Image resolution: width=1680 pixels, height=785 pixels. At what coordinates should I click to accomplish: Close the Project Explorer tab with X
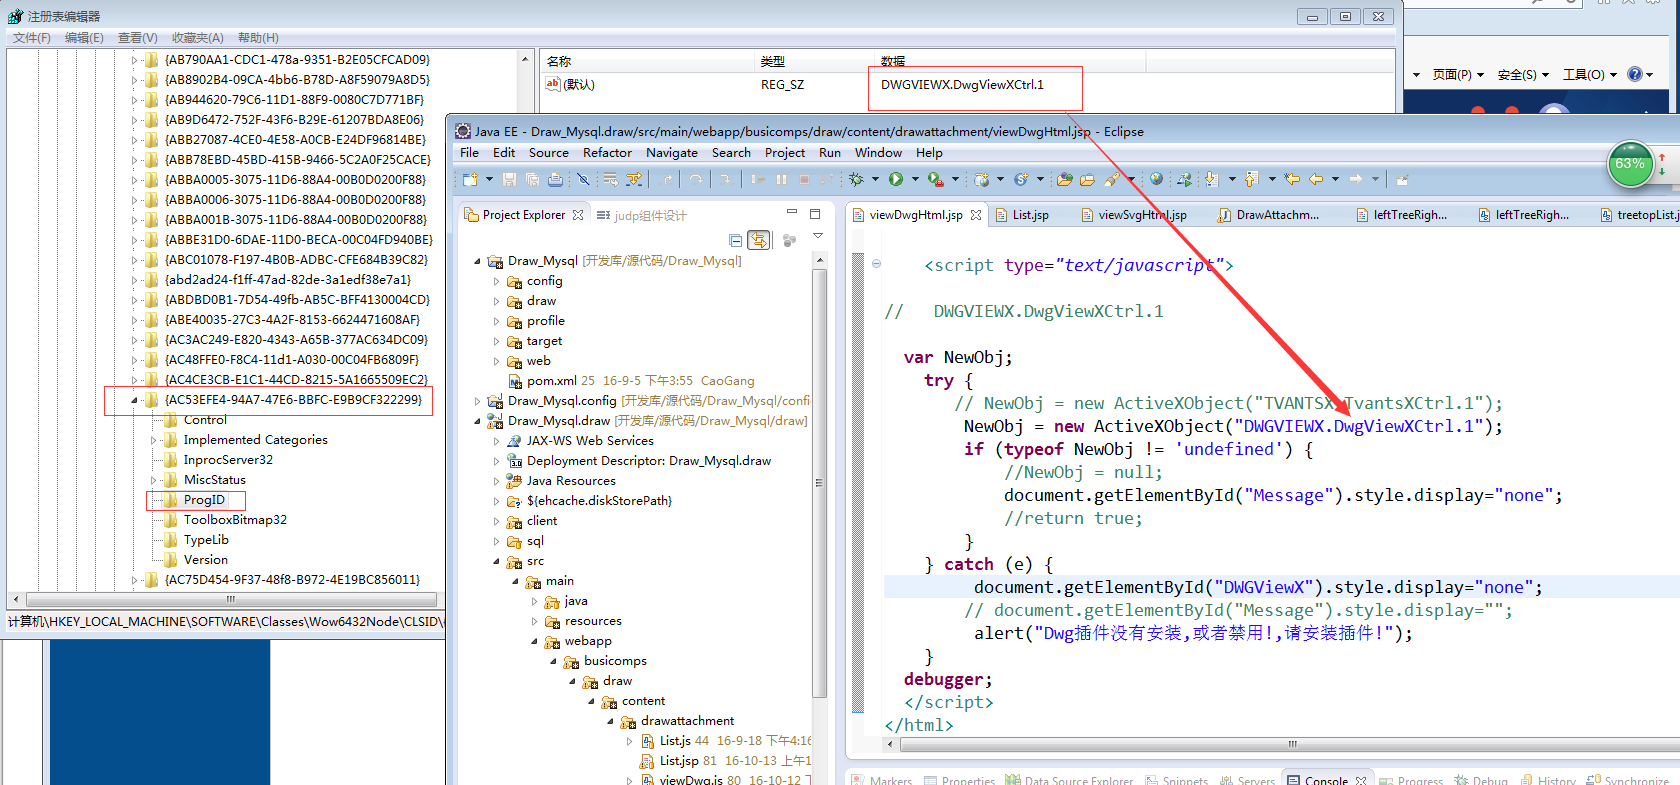click(577, 215)
